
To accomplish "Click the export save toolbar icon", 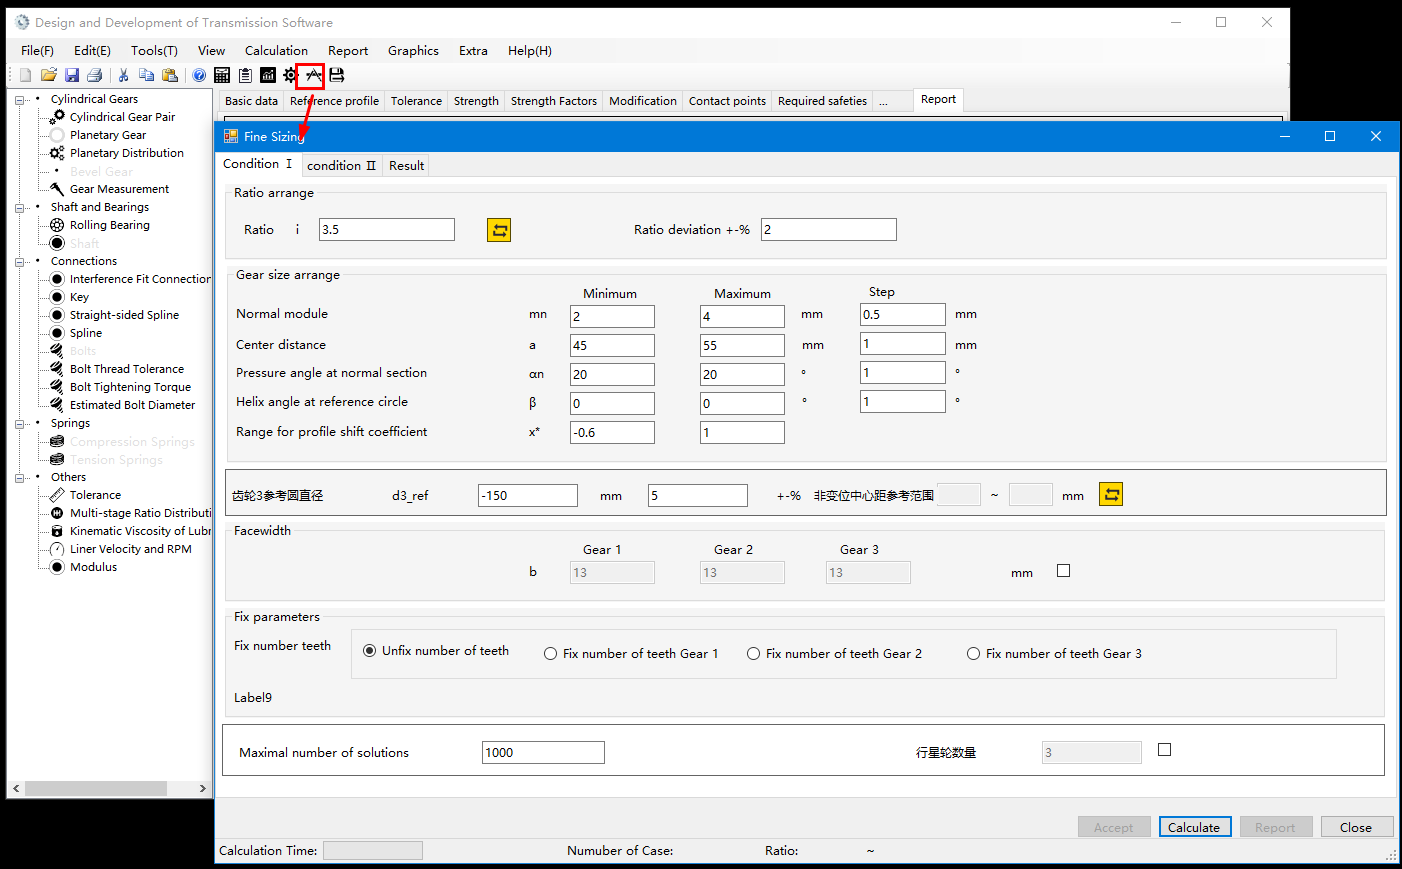I will (x=337, y=75).
